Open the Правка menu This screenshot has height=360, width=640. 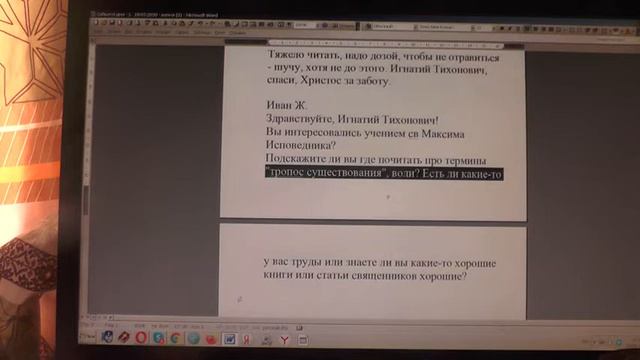click(x=114, y=31)
